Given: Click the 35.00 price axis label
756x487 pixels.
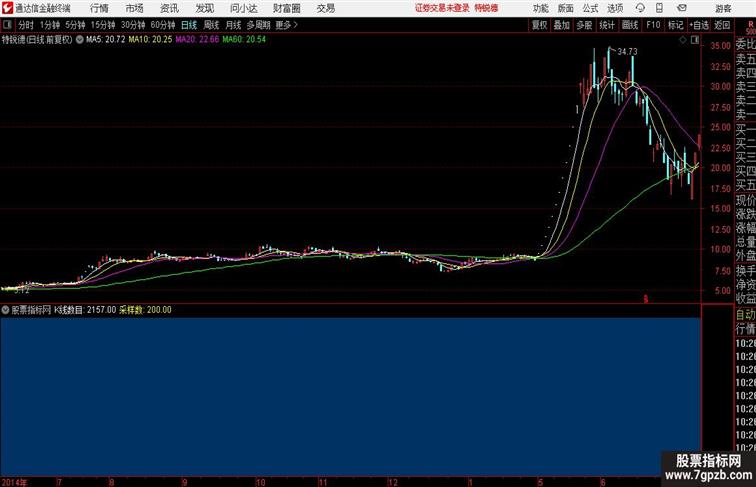Looking at the screenshot, I should tap(720, 46).
